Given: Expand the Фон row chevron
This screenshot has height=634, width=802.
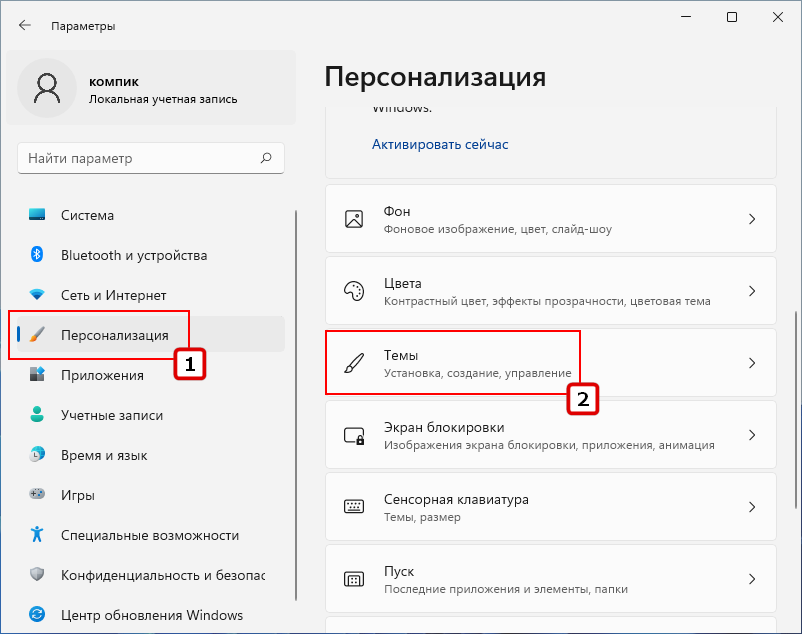Looking at the screenshot, I should (752, 219).
